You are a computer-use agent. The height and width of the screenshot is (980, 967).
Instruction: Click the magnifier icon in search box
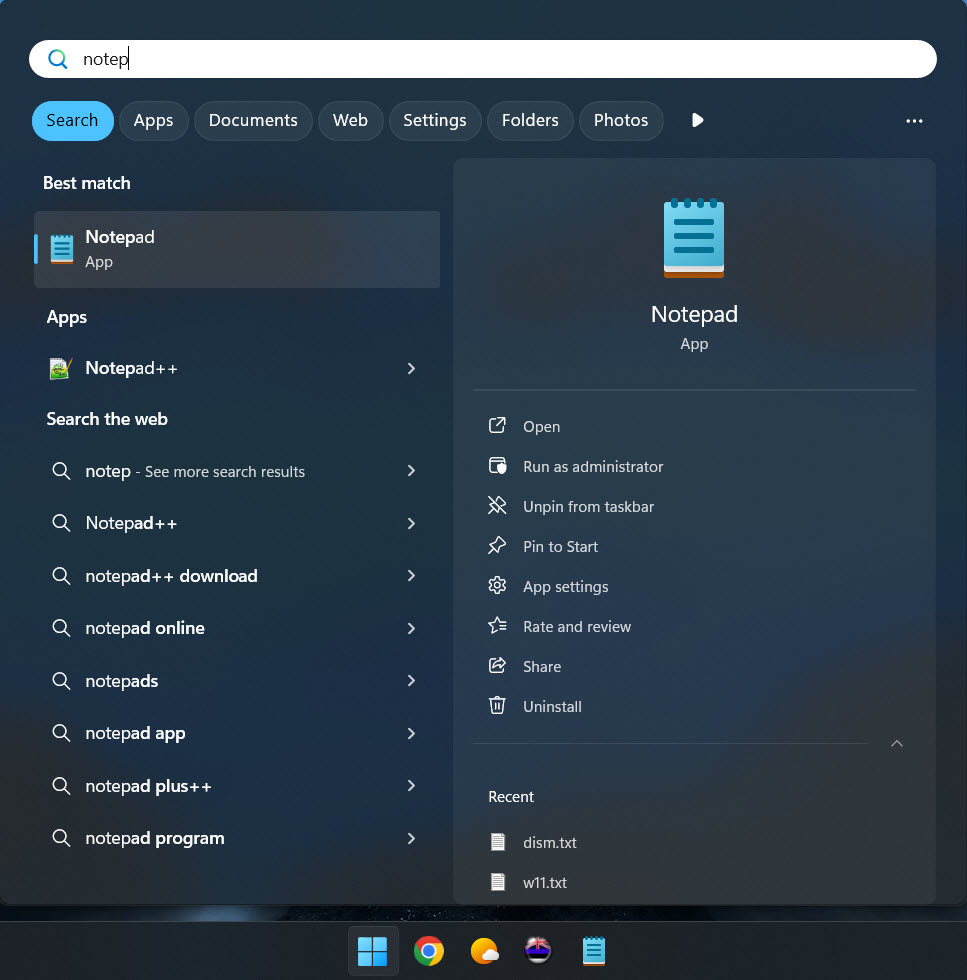point(58,59)
